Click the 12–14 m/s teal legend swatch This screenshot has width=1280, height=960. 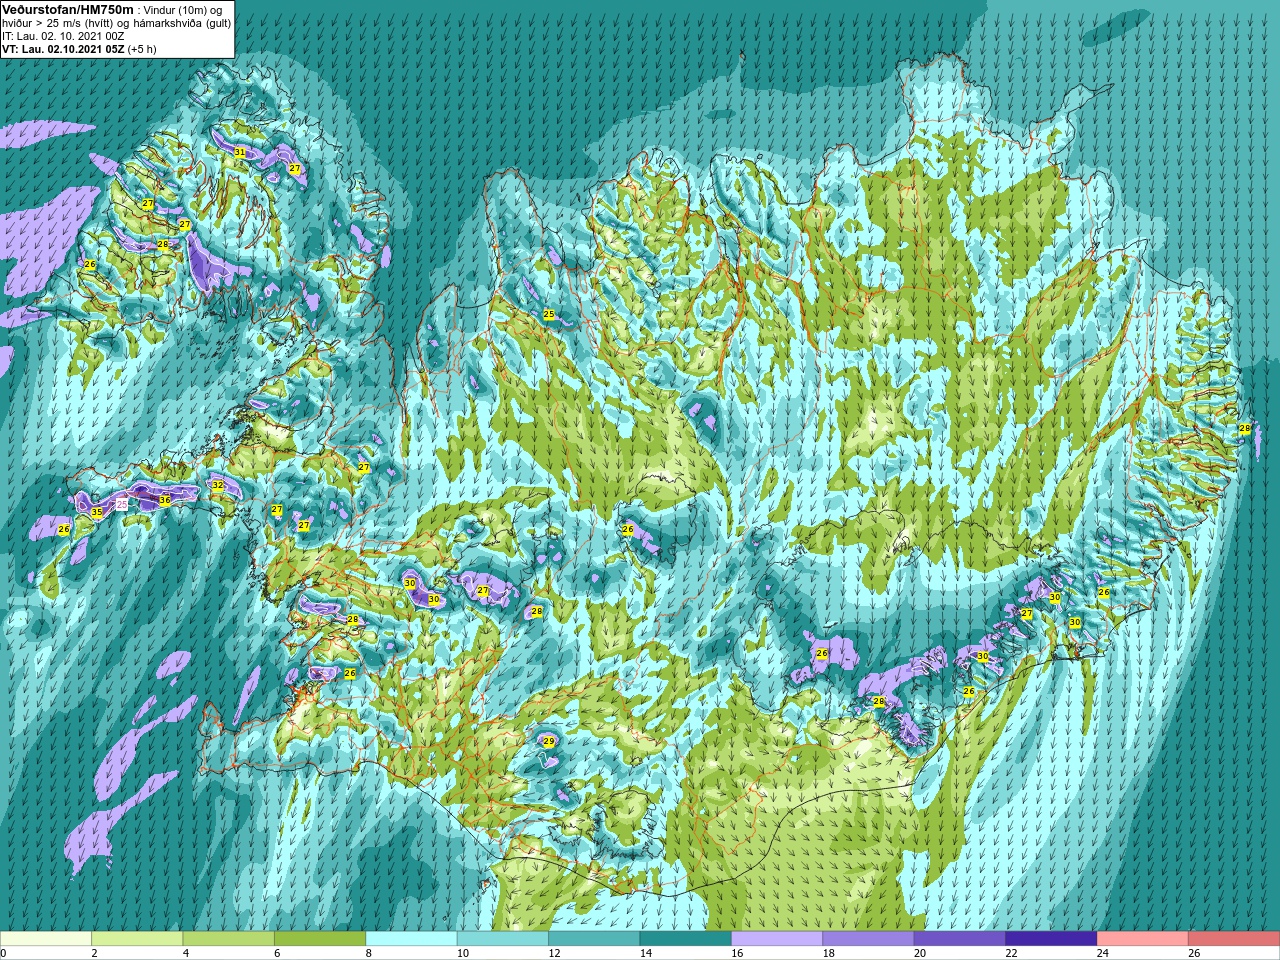pyautogui.click(x=594, y=939)
